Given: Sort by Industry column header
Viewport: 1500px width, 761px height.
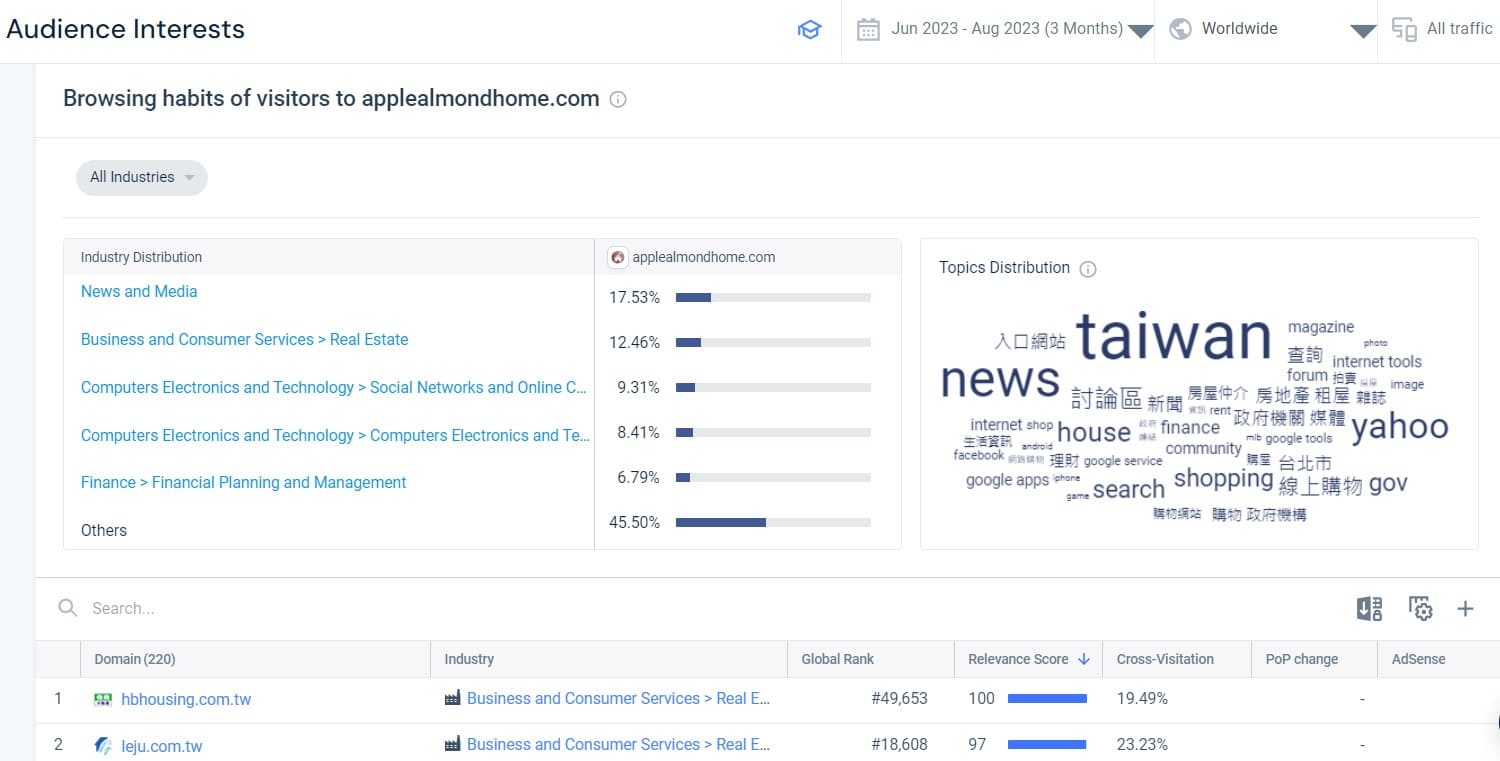Looking at the screenshot, I should 469,659.
